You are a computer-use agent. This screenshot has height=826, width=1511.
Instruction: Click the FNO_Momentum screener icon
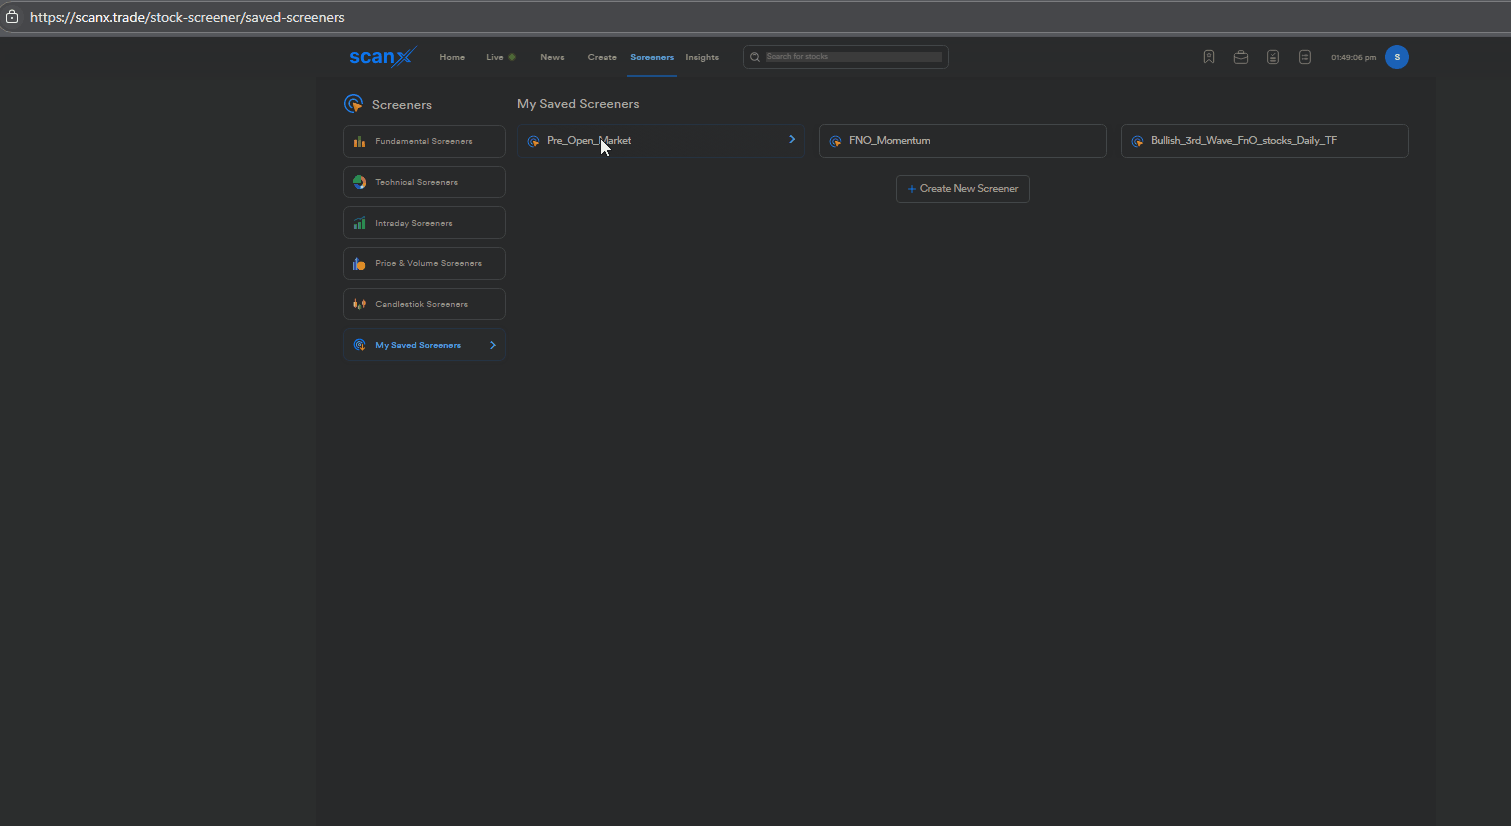point(835,141)
